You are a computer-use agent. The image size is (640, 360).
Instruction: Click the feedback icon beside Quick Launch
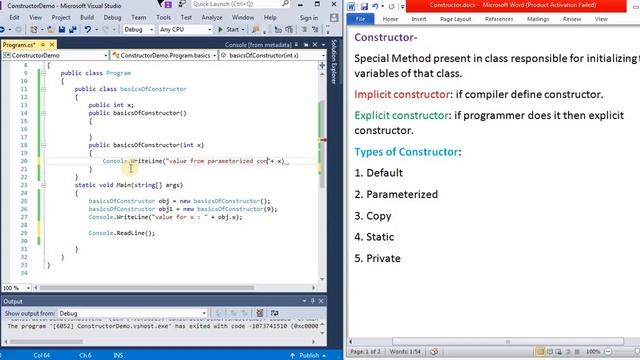[182, 4]
